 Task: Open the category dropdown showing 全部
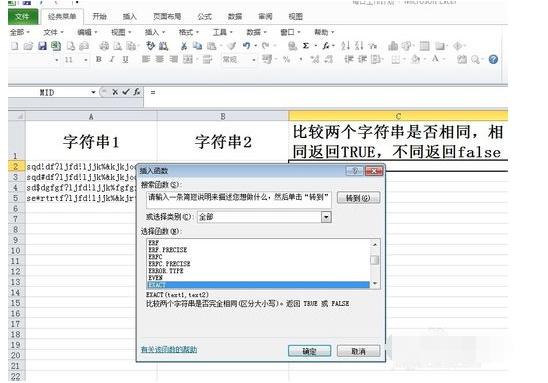click(326, 217)
